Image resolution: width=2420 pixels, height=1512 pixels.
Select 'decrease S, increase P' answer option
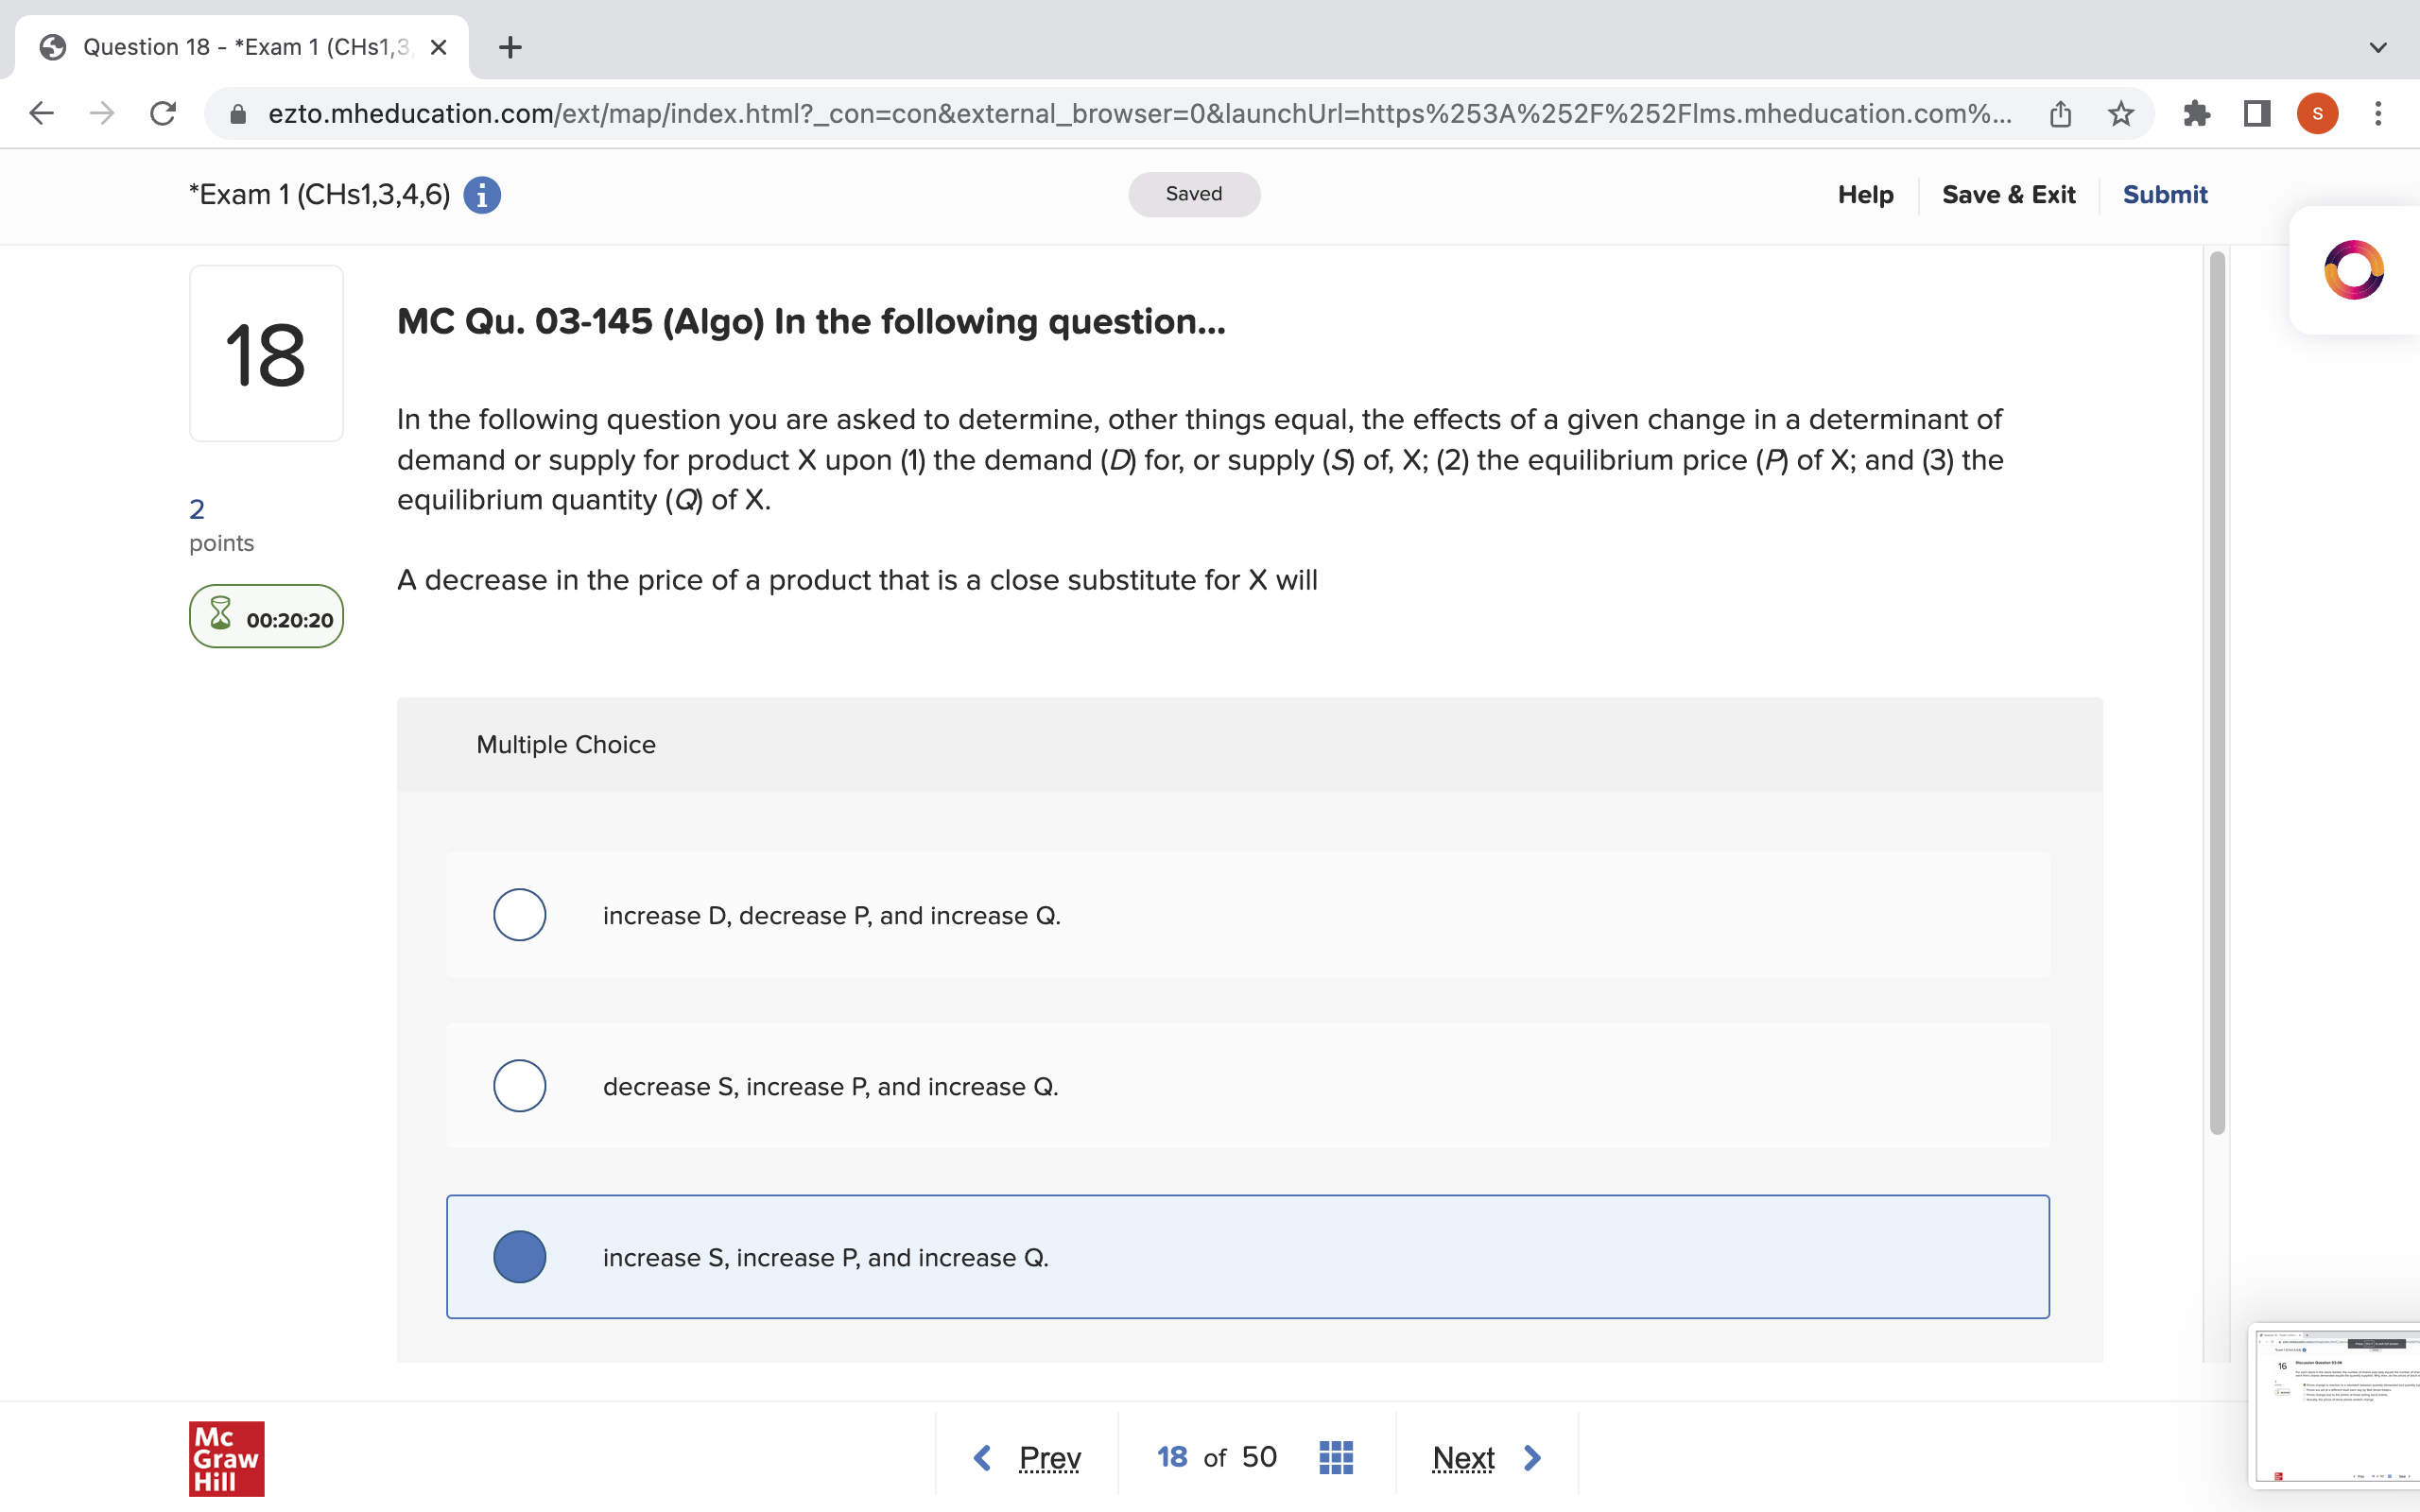point(520,1086)
